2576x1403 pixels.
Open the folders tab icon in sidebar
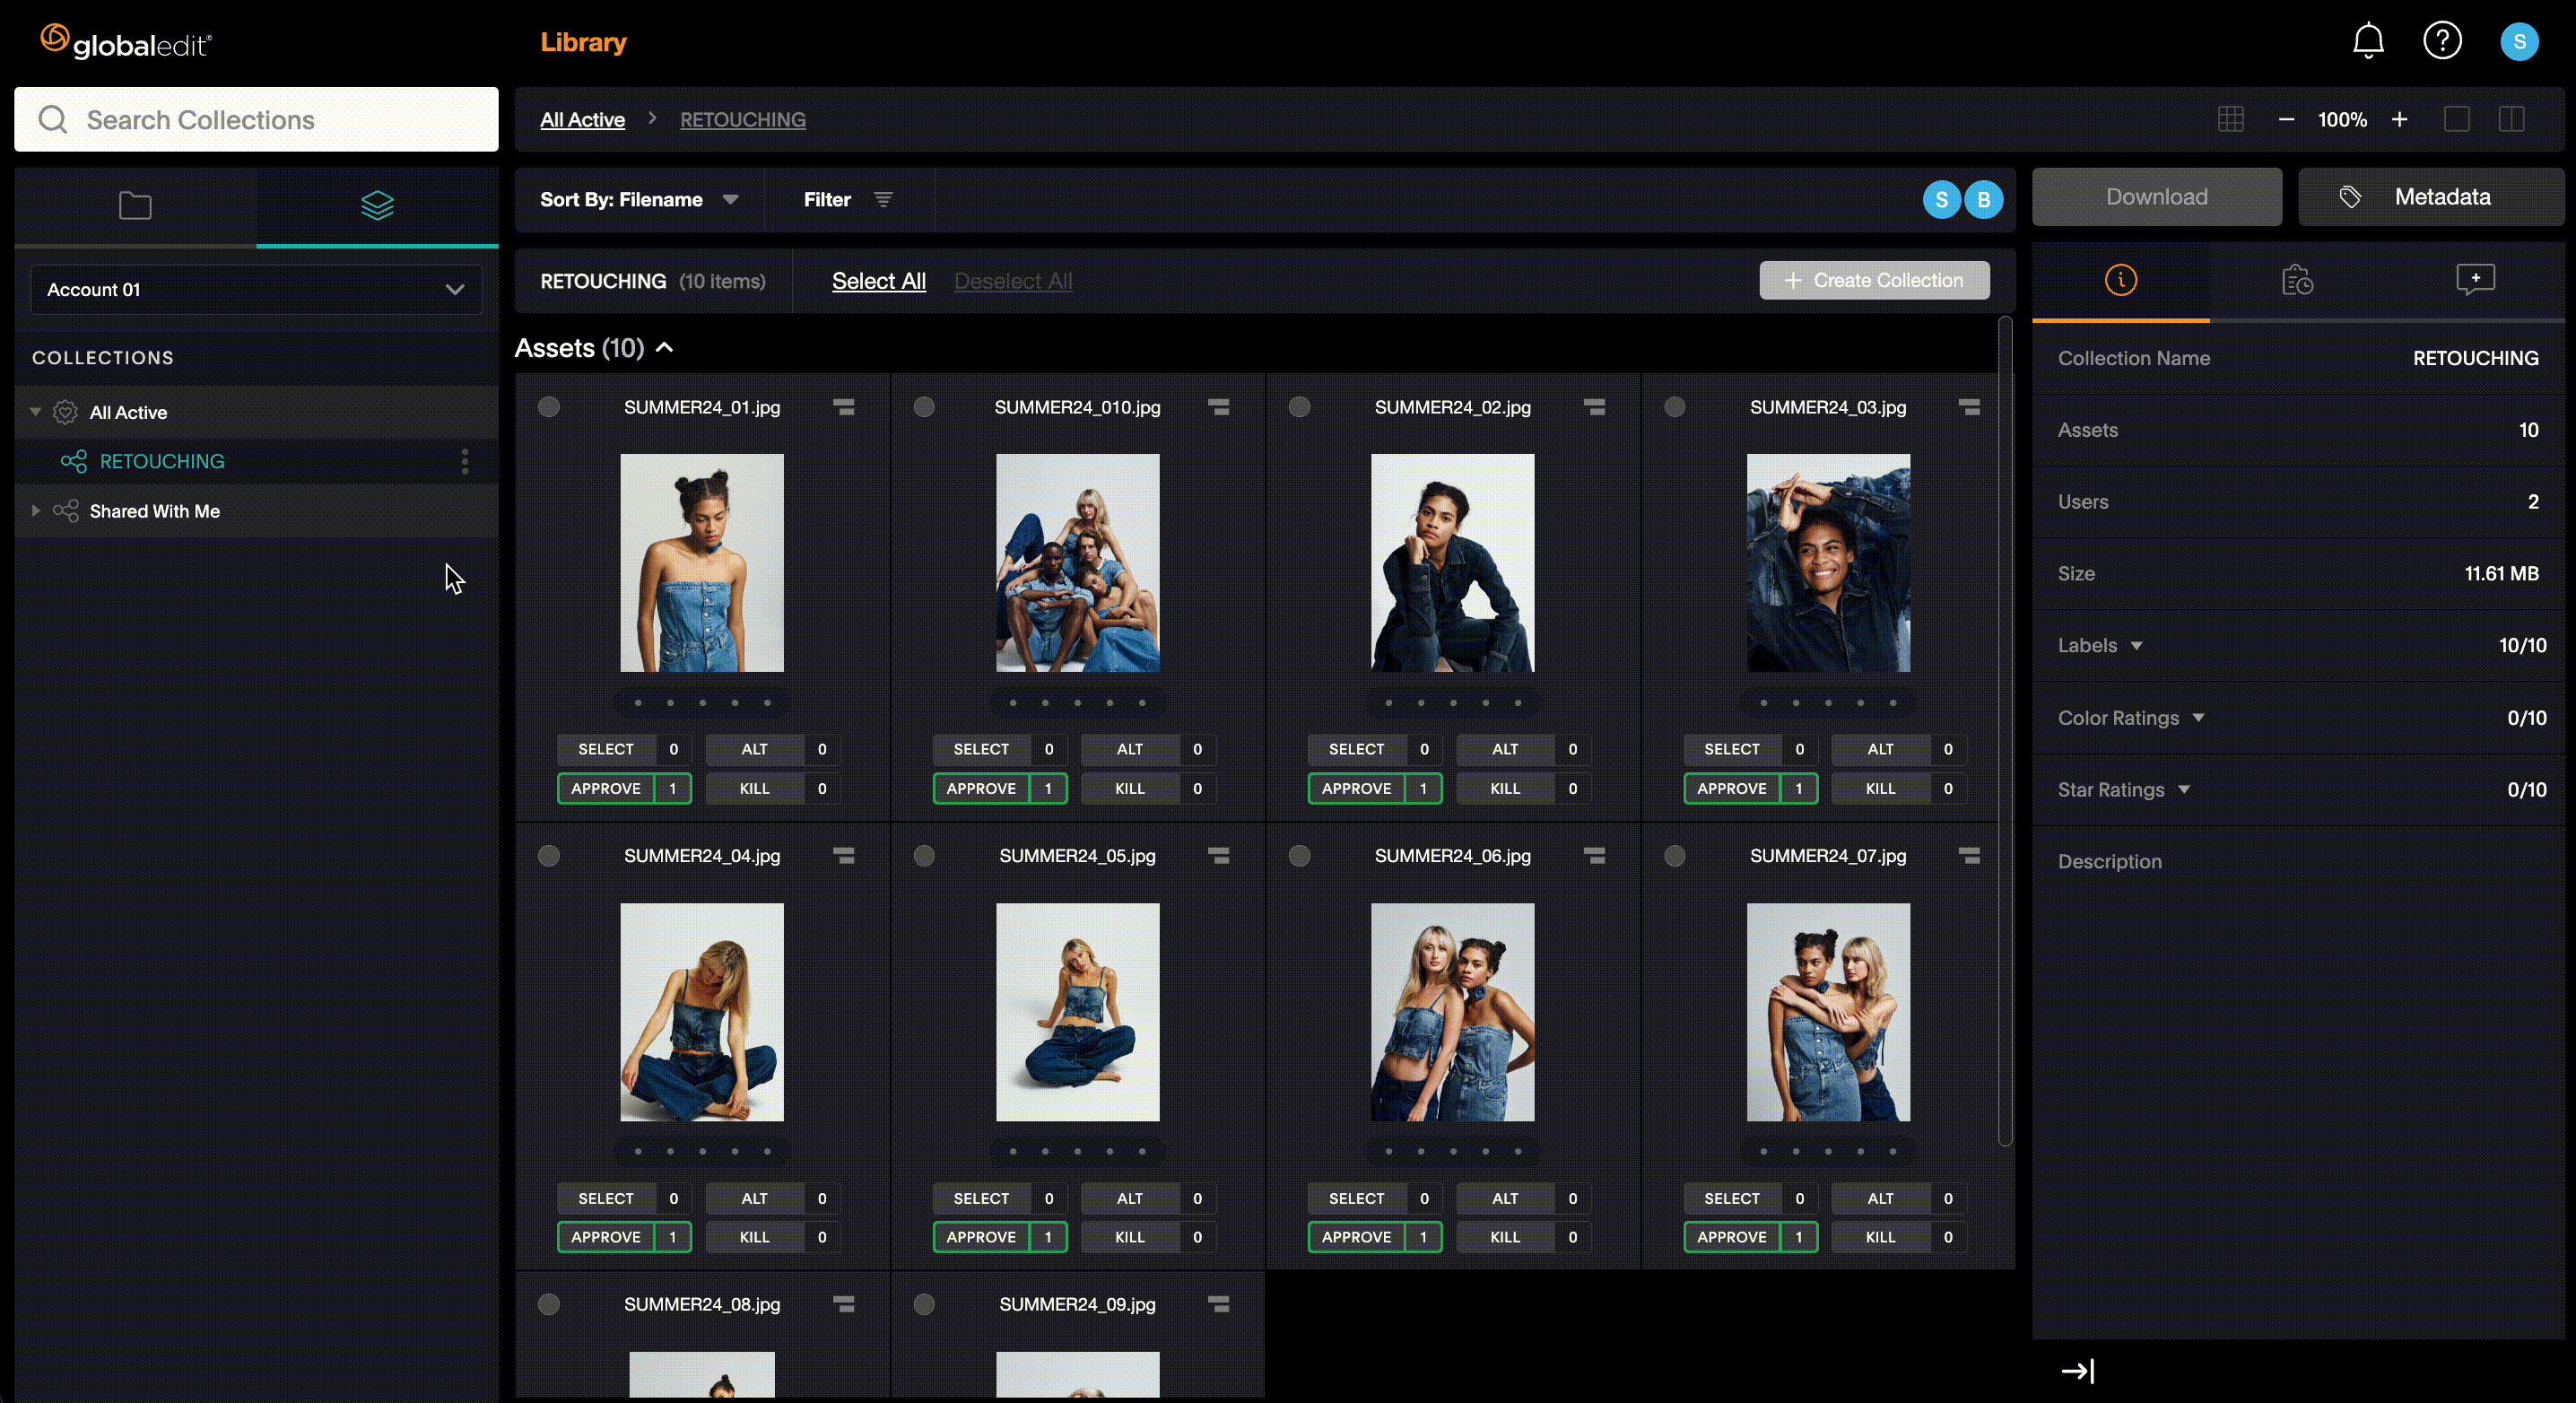tap(135, 206)
